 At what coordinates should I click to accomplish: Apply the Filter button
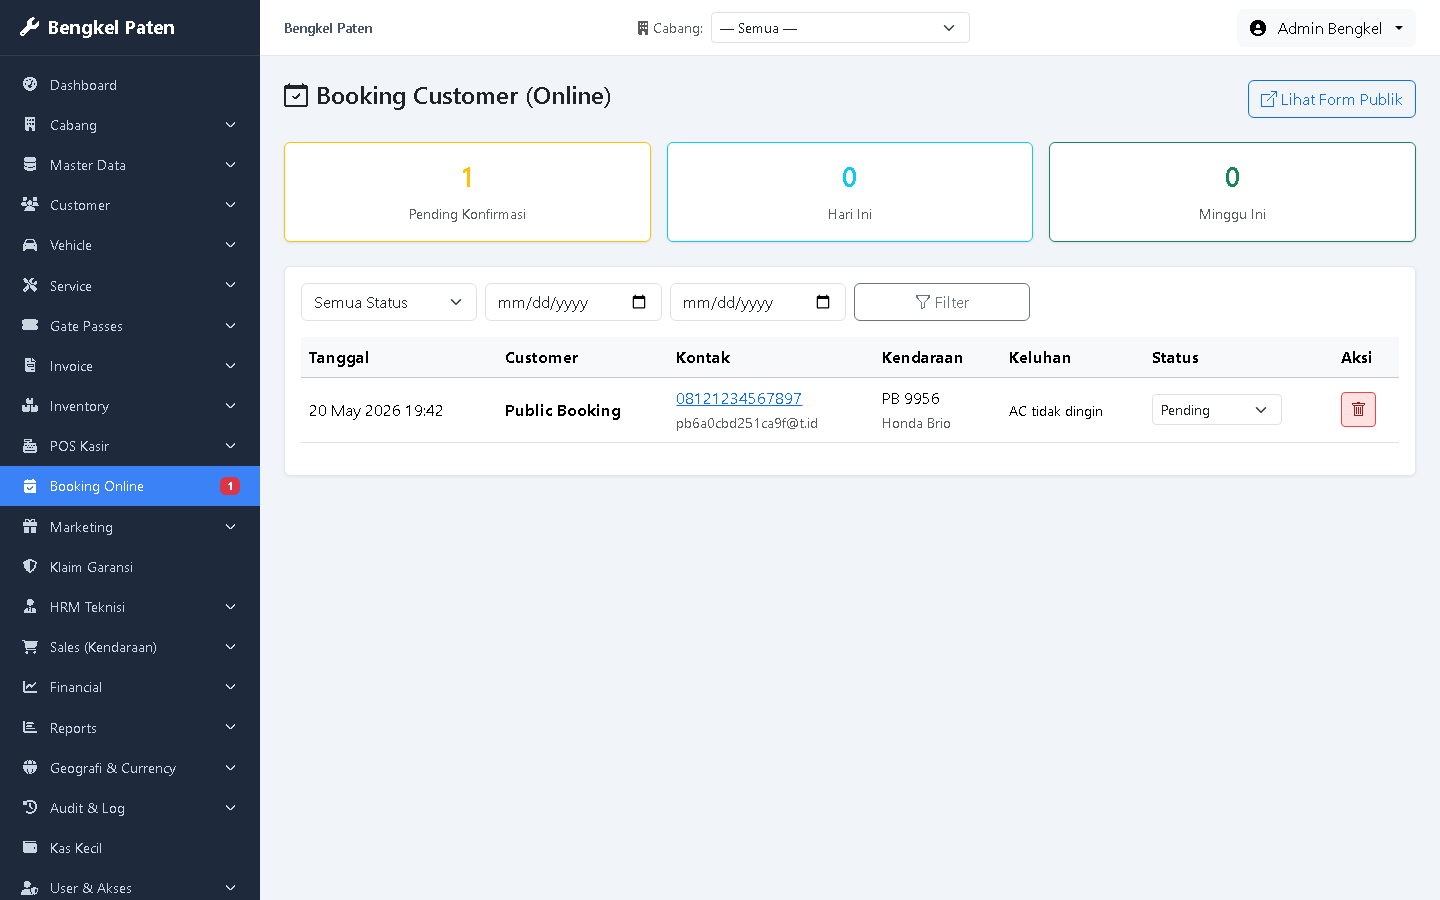942,302
